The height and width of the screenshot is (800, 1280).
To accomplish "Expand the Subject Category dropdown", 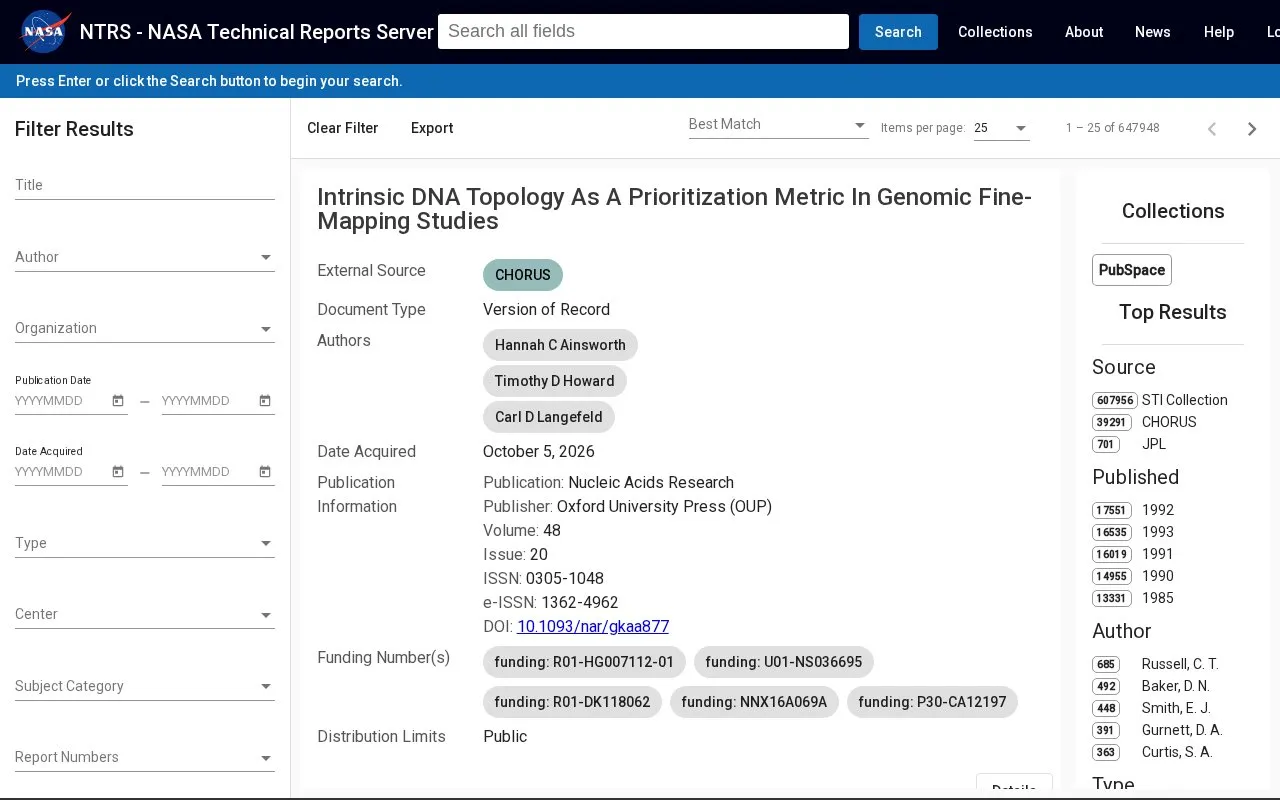I will point(145,686).
